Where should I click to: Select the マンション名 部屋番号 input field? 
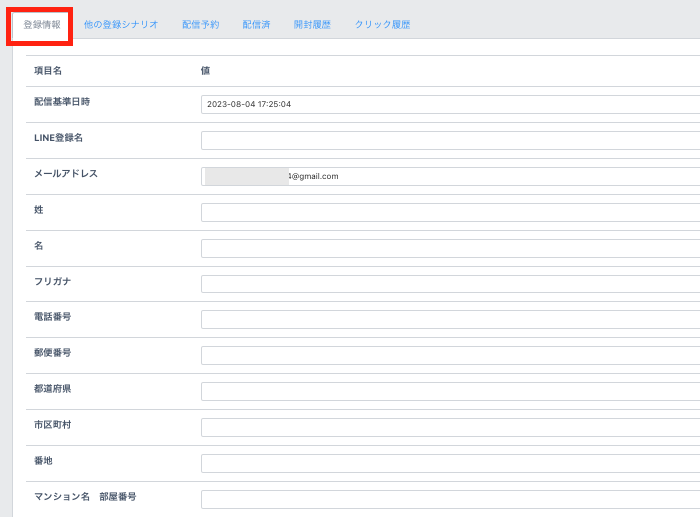click(x=450, y=499)
